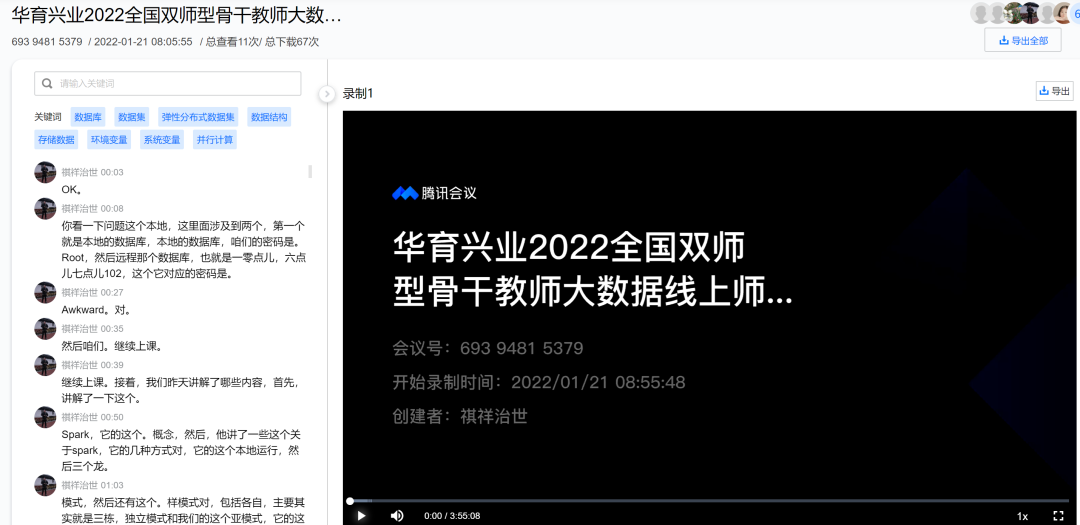Image resolution: width=1080 pixels, height=525 pixels.
Task: Select the 系统变量 keyword tag
Action: (x=162, y=140)
